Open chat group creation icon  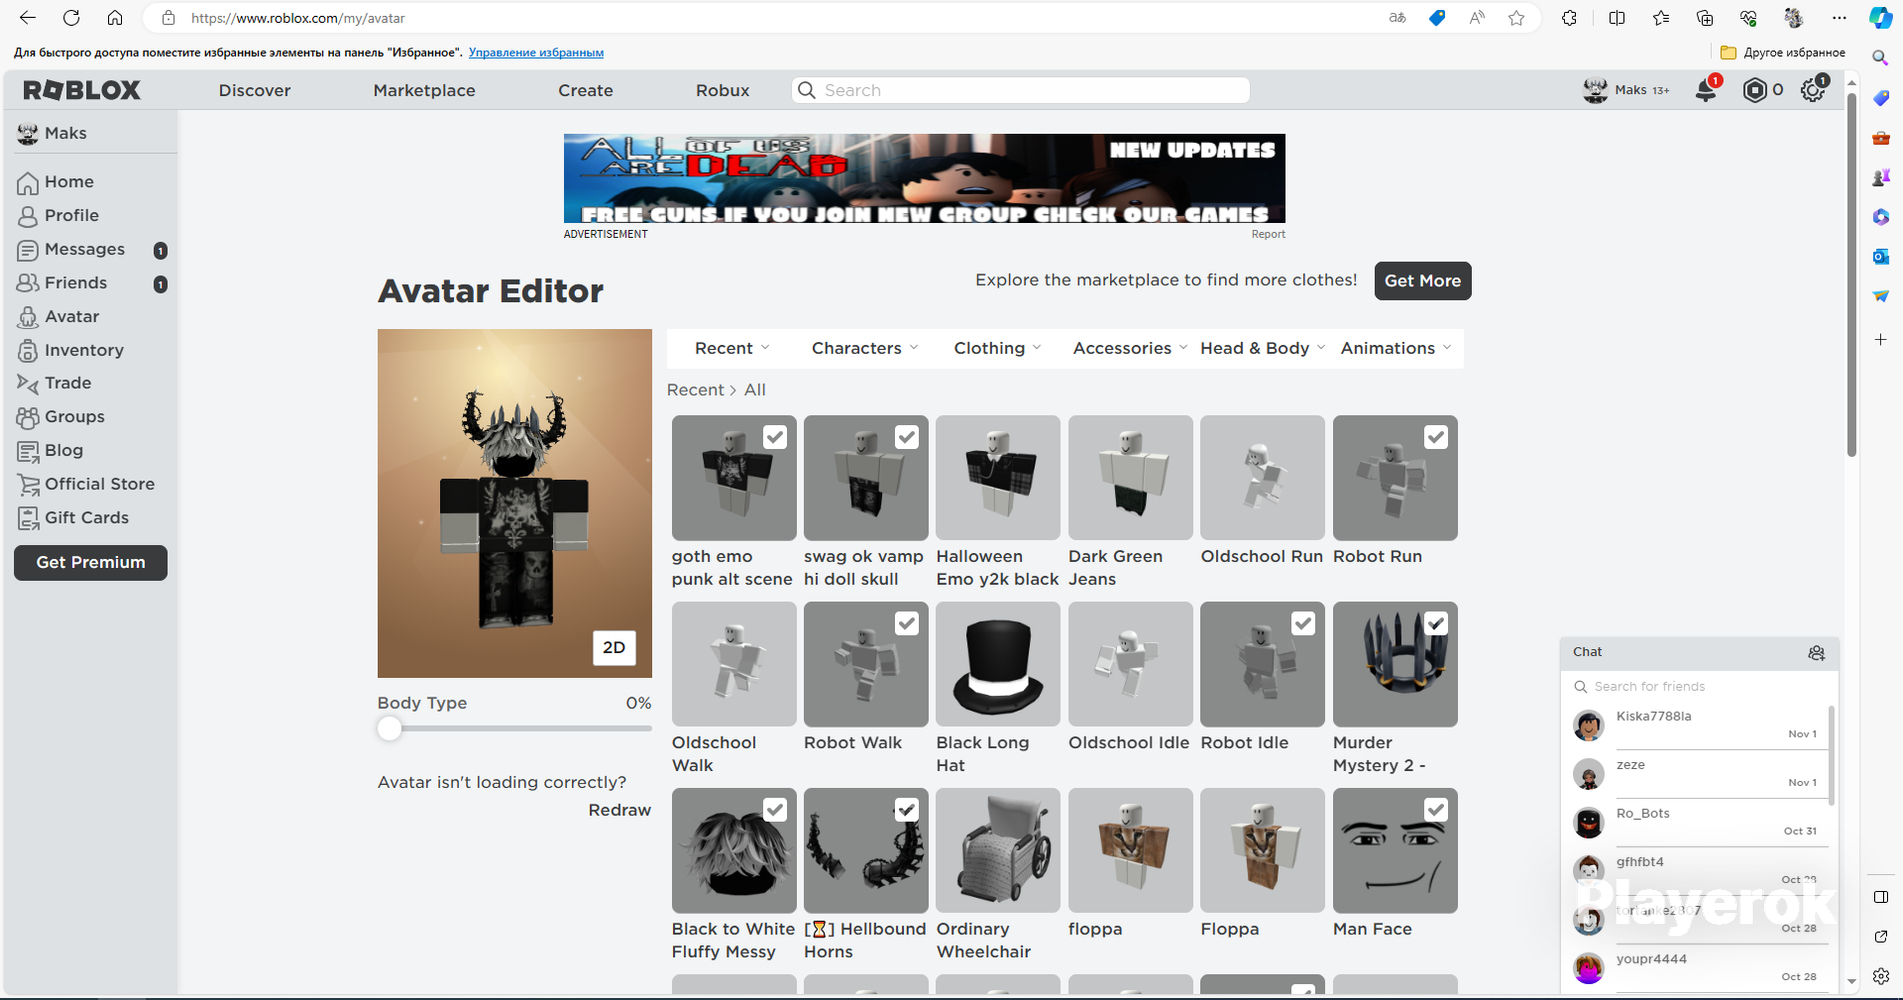tap(1817, 653)
